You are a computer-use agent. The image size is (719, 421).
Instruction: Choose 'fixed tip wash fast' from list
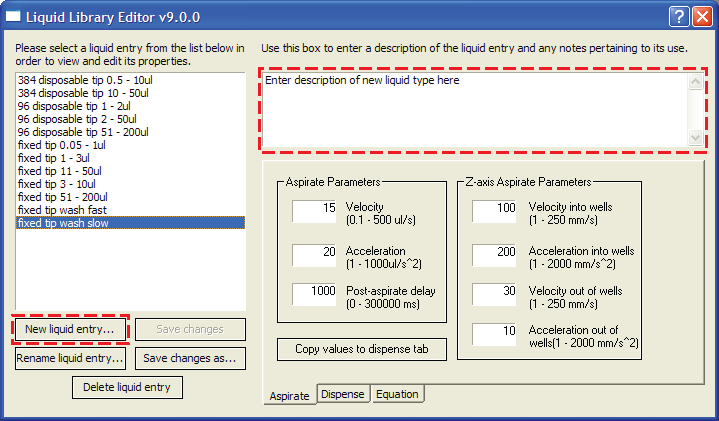click(x=62, y=210)
